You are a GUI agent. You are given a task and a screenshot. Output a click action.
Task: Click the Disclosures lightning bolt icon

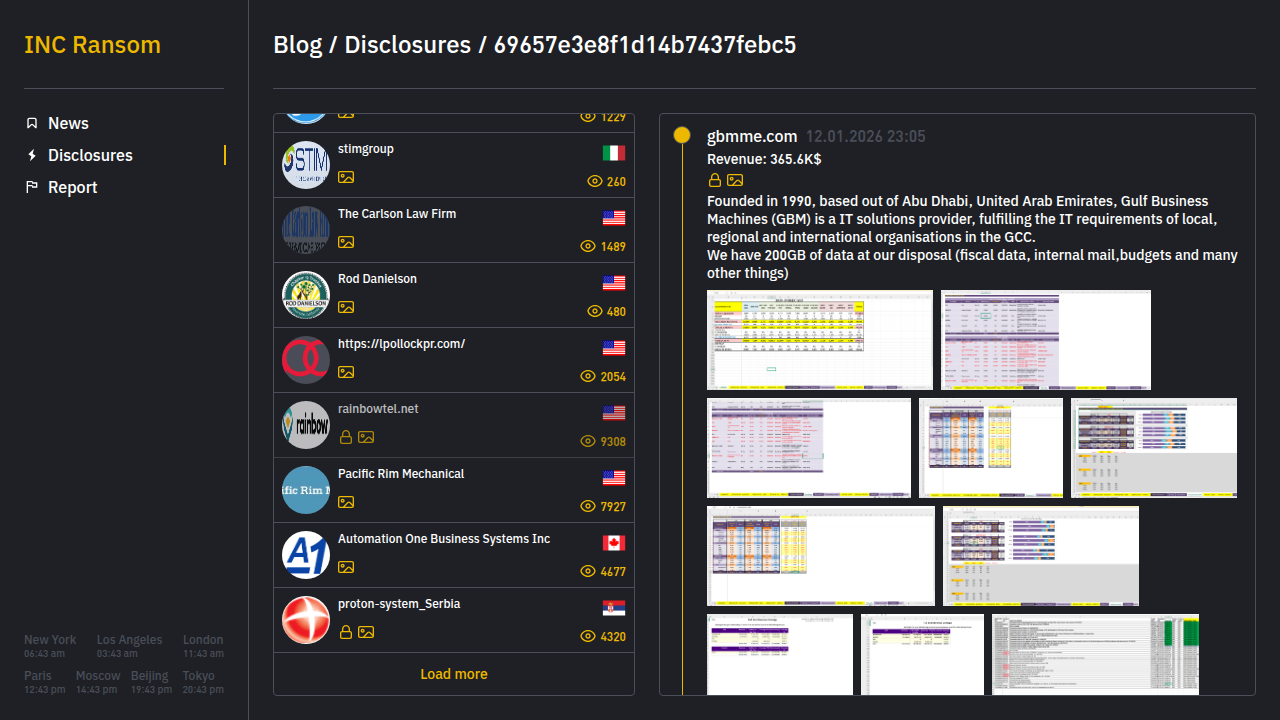[32, 155]
